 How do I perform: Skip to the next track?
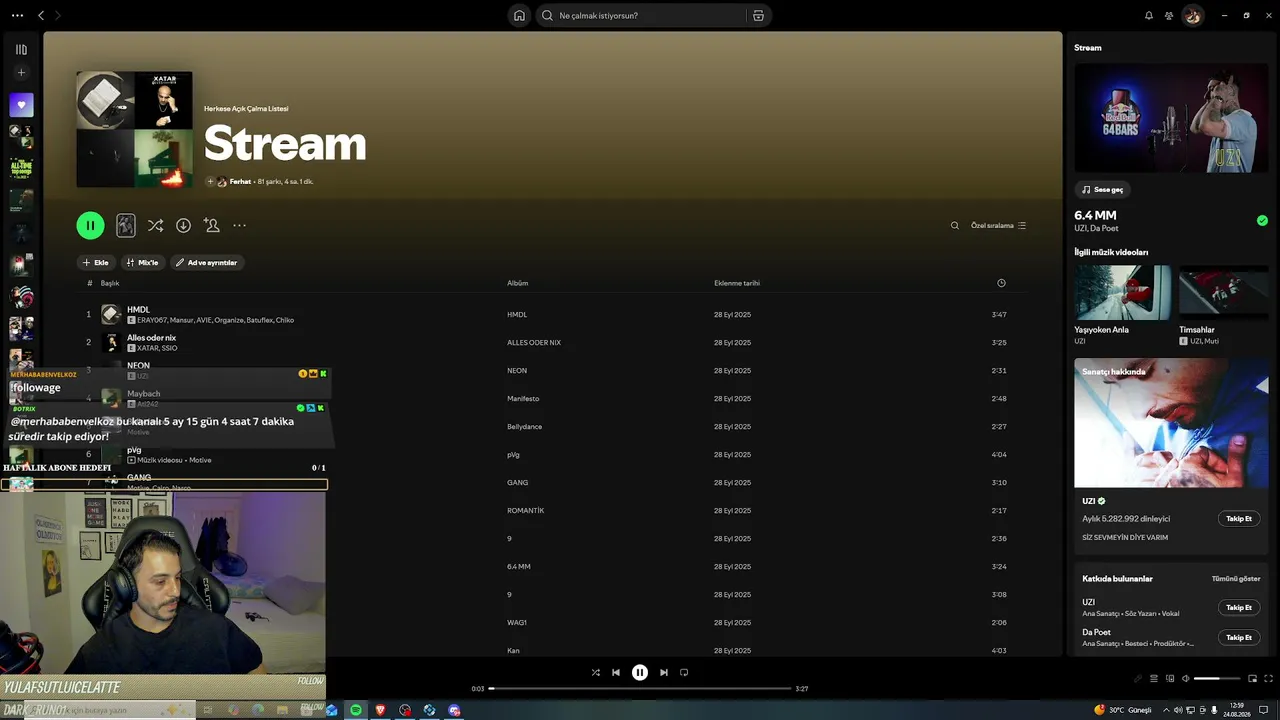click(664, 673)
